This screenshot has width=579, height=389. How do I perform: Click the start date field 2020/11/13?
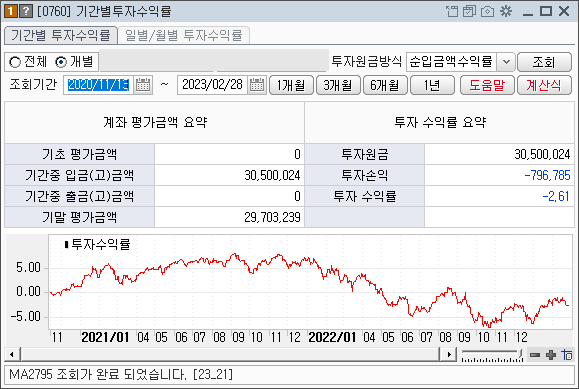click(98, 85)
